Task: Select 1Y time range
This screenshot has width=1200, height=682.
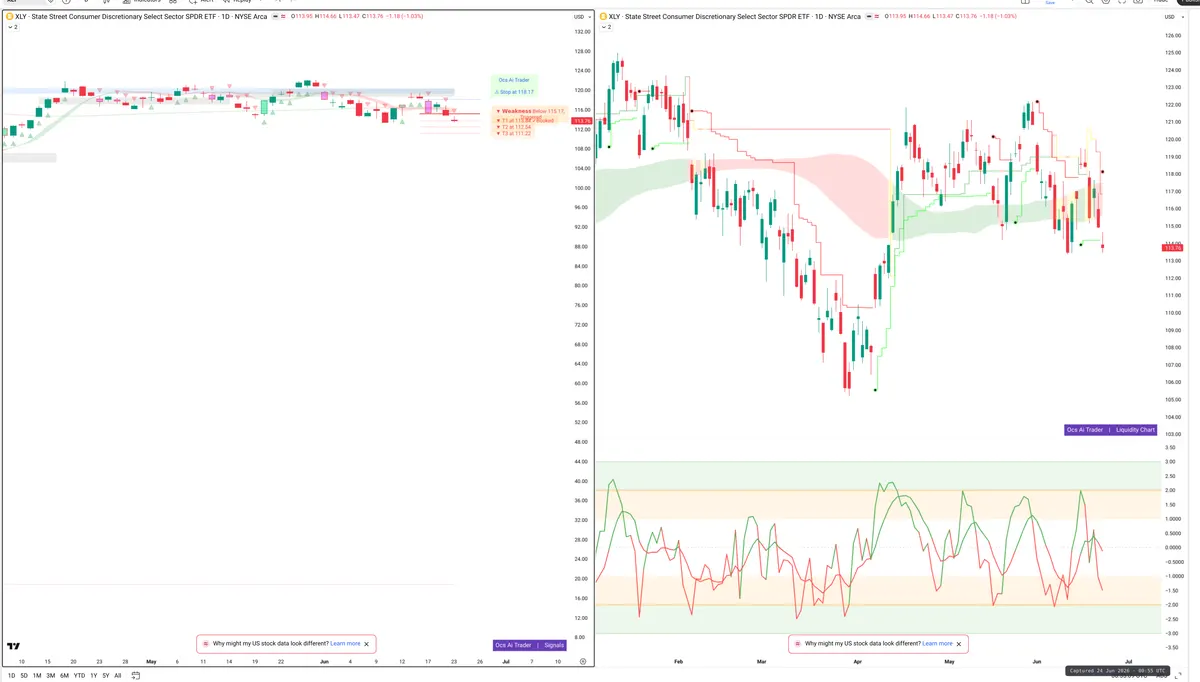Action: [94, 676]
